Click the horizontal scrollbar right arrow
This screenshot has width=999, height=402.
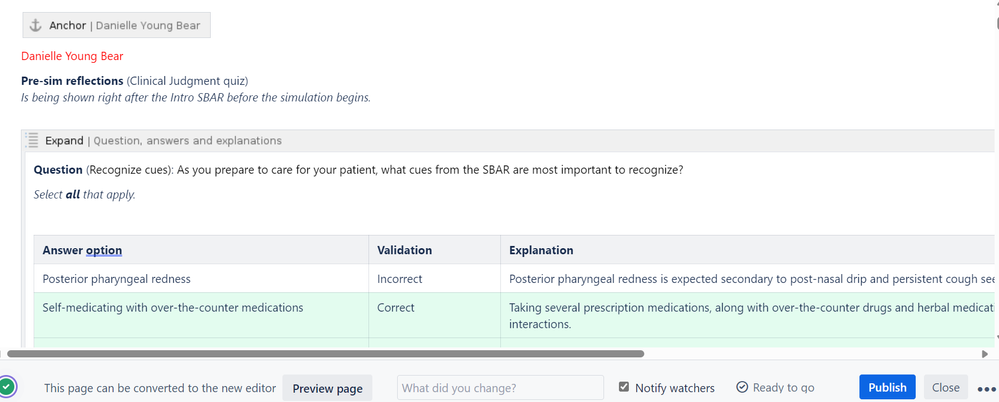coord(986,353)
